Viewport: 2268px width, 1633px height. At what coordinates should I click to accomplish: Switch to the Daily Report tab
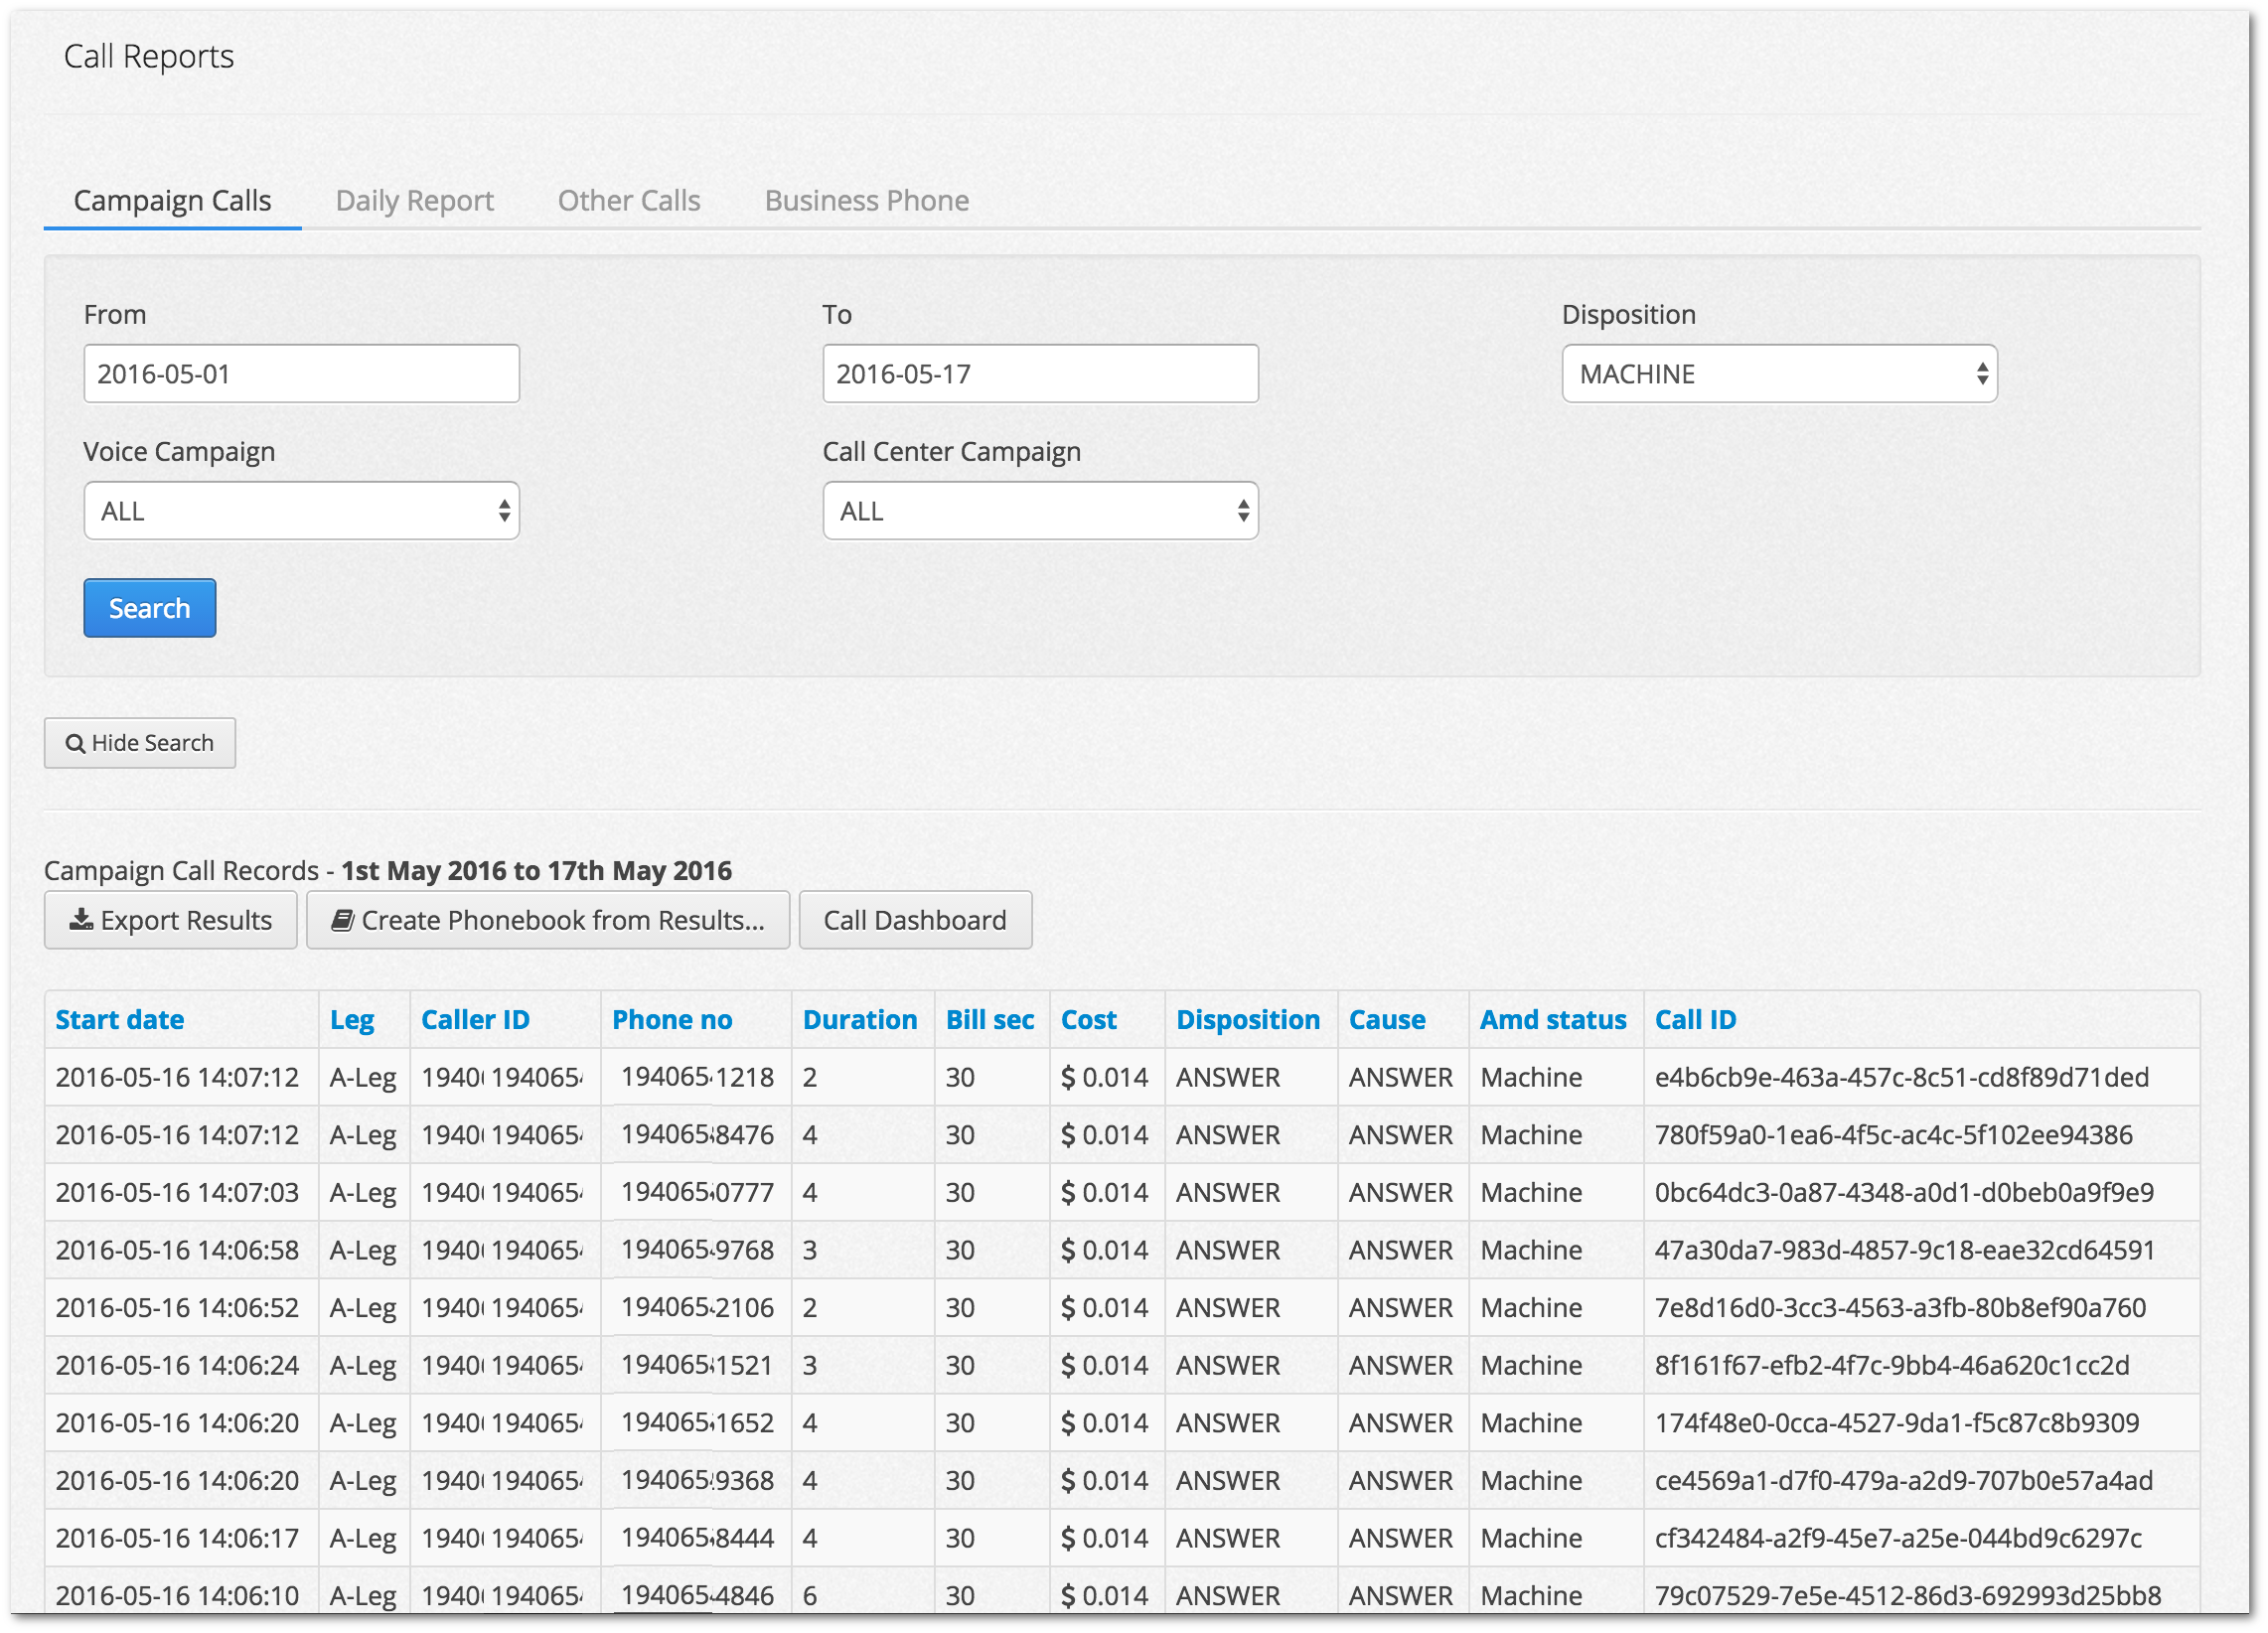point(414,201)
